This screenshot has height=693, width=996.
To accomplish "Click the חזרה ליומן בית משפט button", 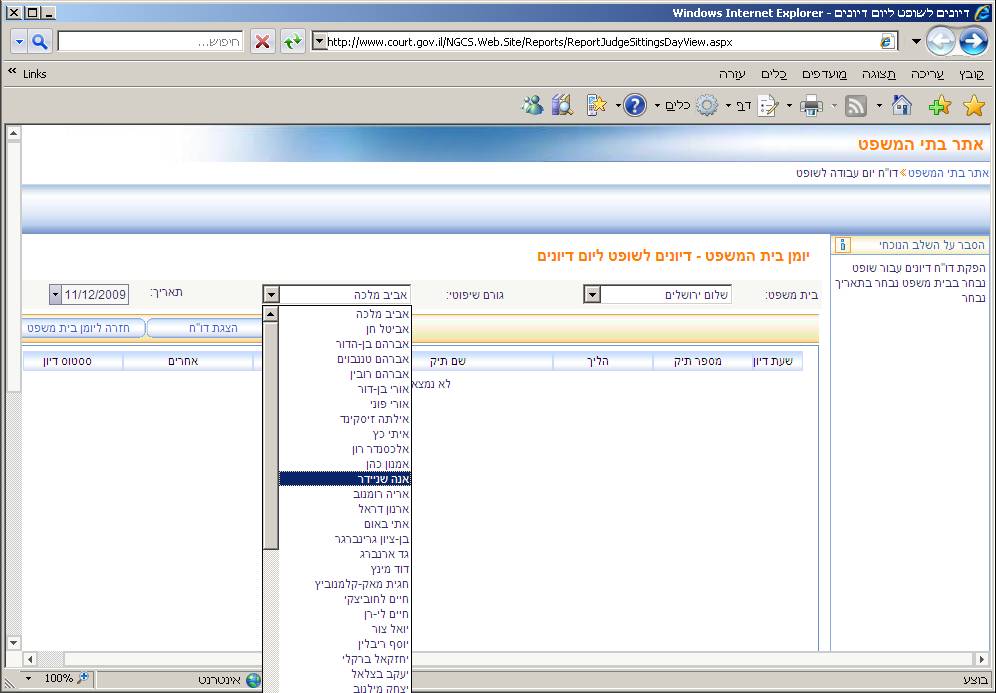I will [82, 328].
